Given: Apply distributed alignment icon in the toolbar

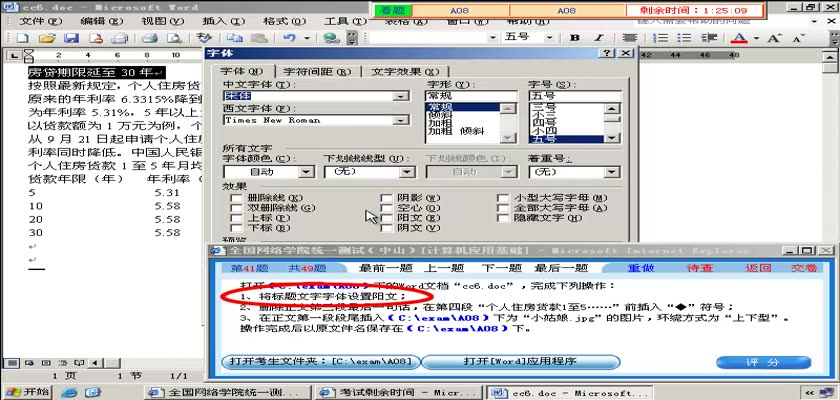Looking at the screenshot, I should click(629, 38).
